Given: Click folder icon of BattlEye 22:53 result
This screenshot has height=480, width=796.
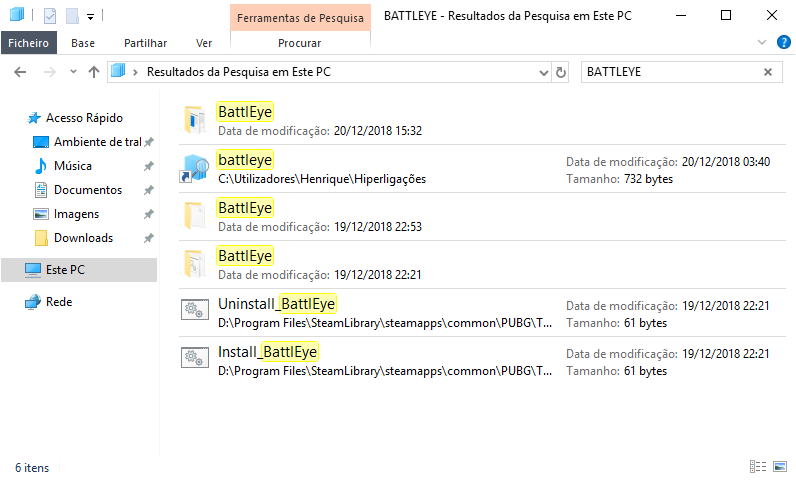Looking at the screenshot, I should (x=195, y=216).
